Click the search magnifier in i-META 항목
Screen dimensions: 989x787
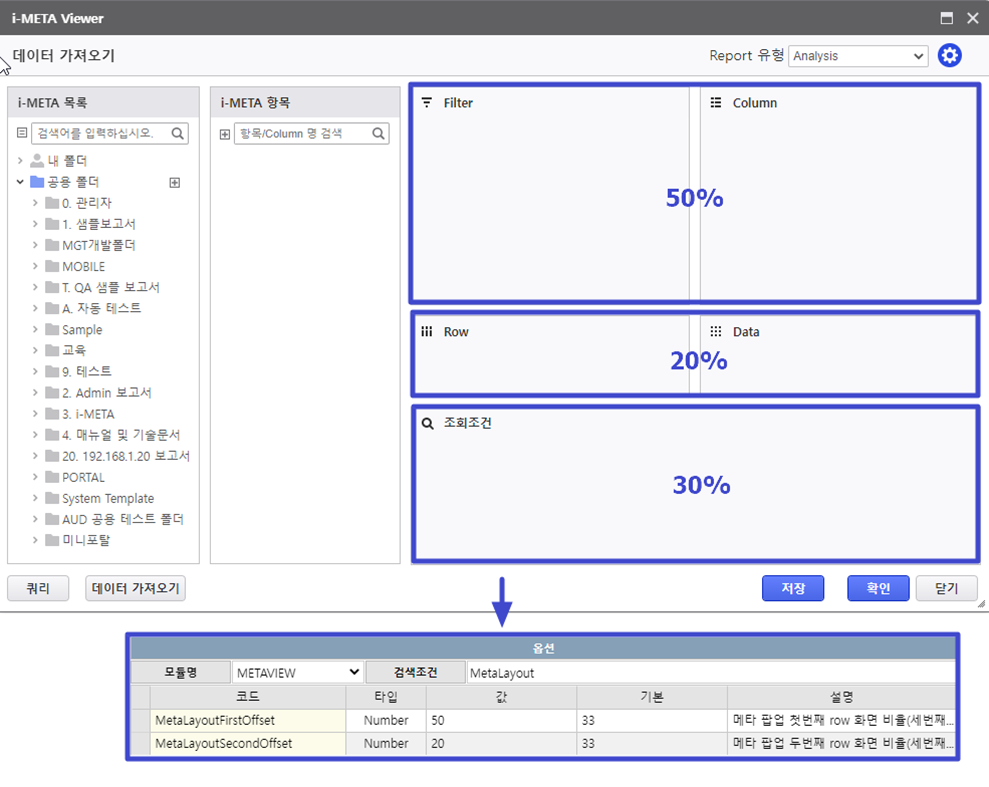pos(379,133)
